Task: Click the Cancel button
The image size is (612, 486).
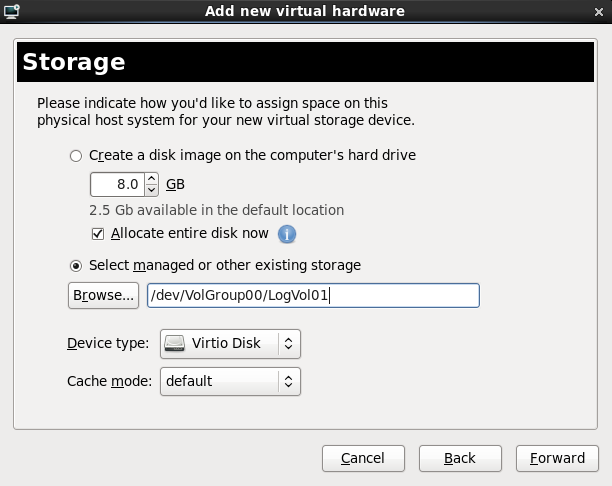Action: click(x=363, y=458)
